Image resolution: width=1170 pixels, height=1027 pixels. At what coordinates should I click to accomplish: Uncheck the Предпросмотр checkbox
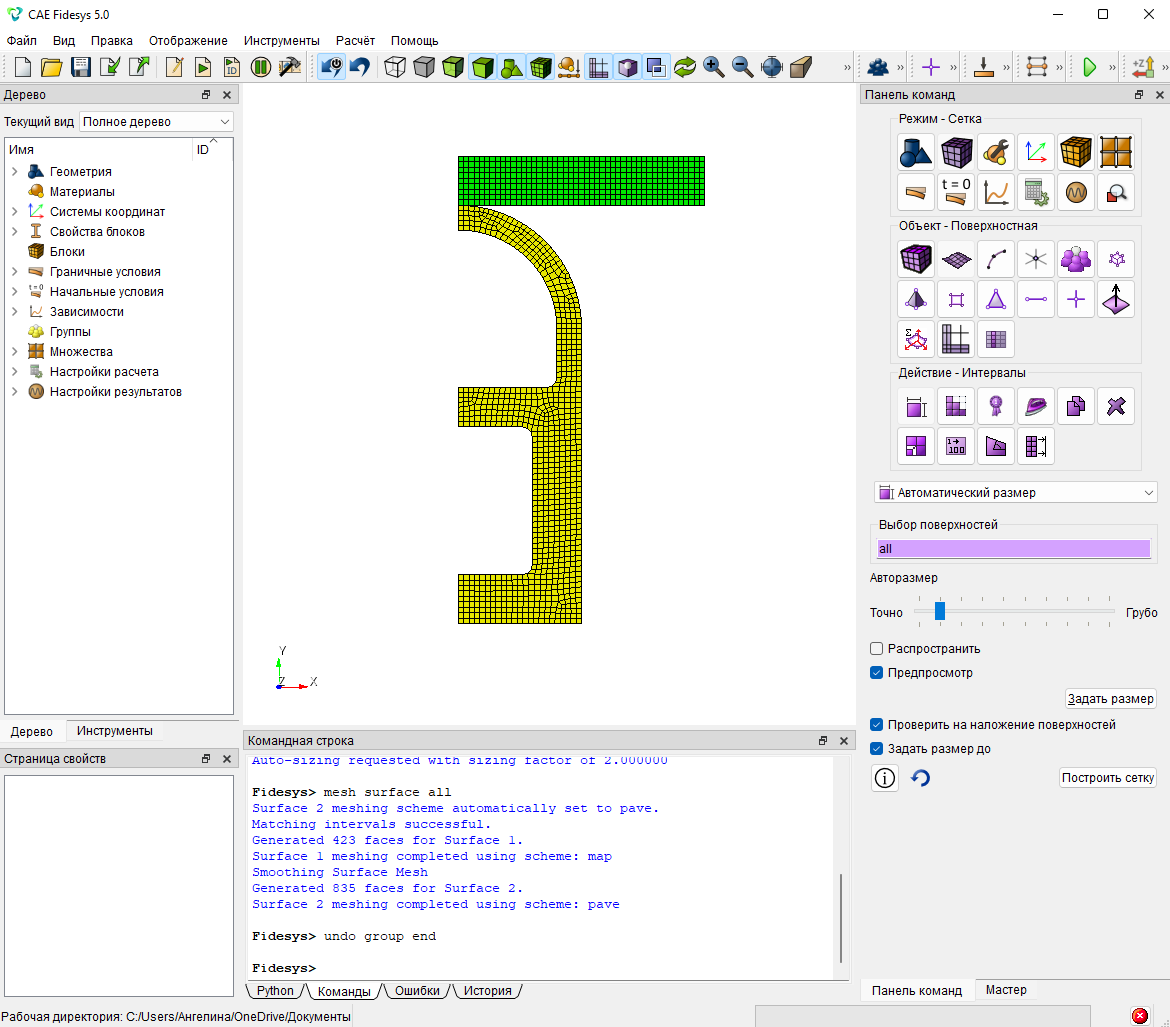(877, 672)
